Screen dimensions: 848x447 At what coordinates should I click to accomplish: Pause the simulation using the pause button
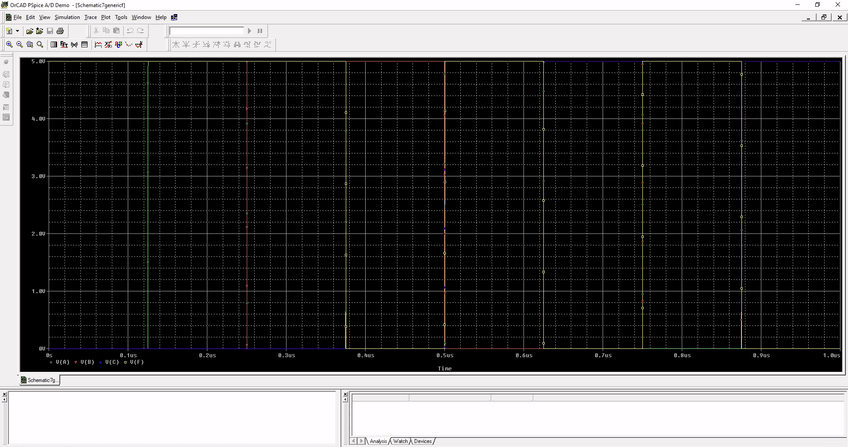[260, 31]
